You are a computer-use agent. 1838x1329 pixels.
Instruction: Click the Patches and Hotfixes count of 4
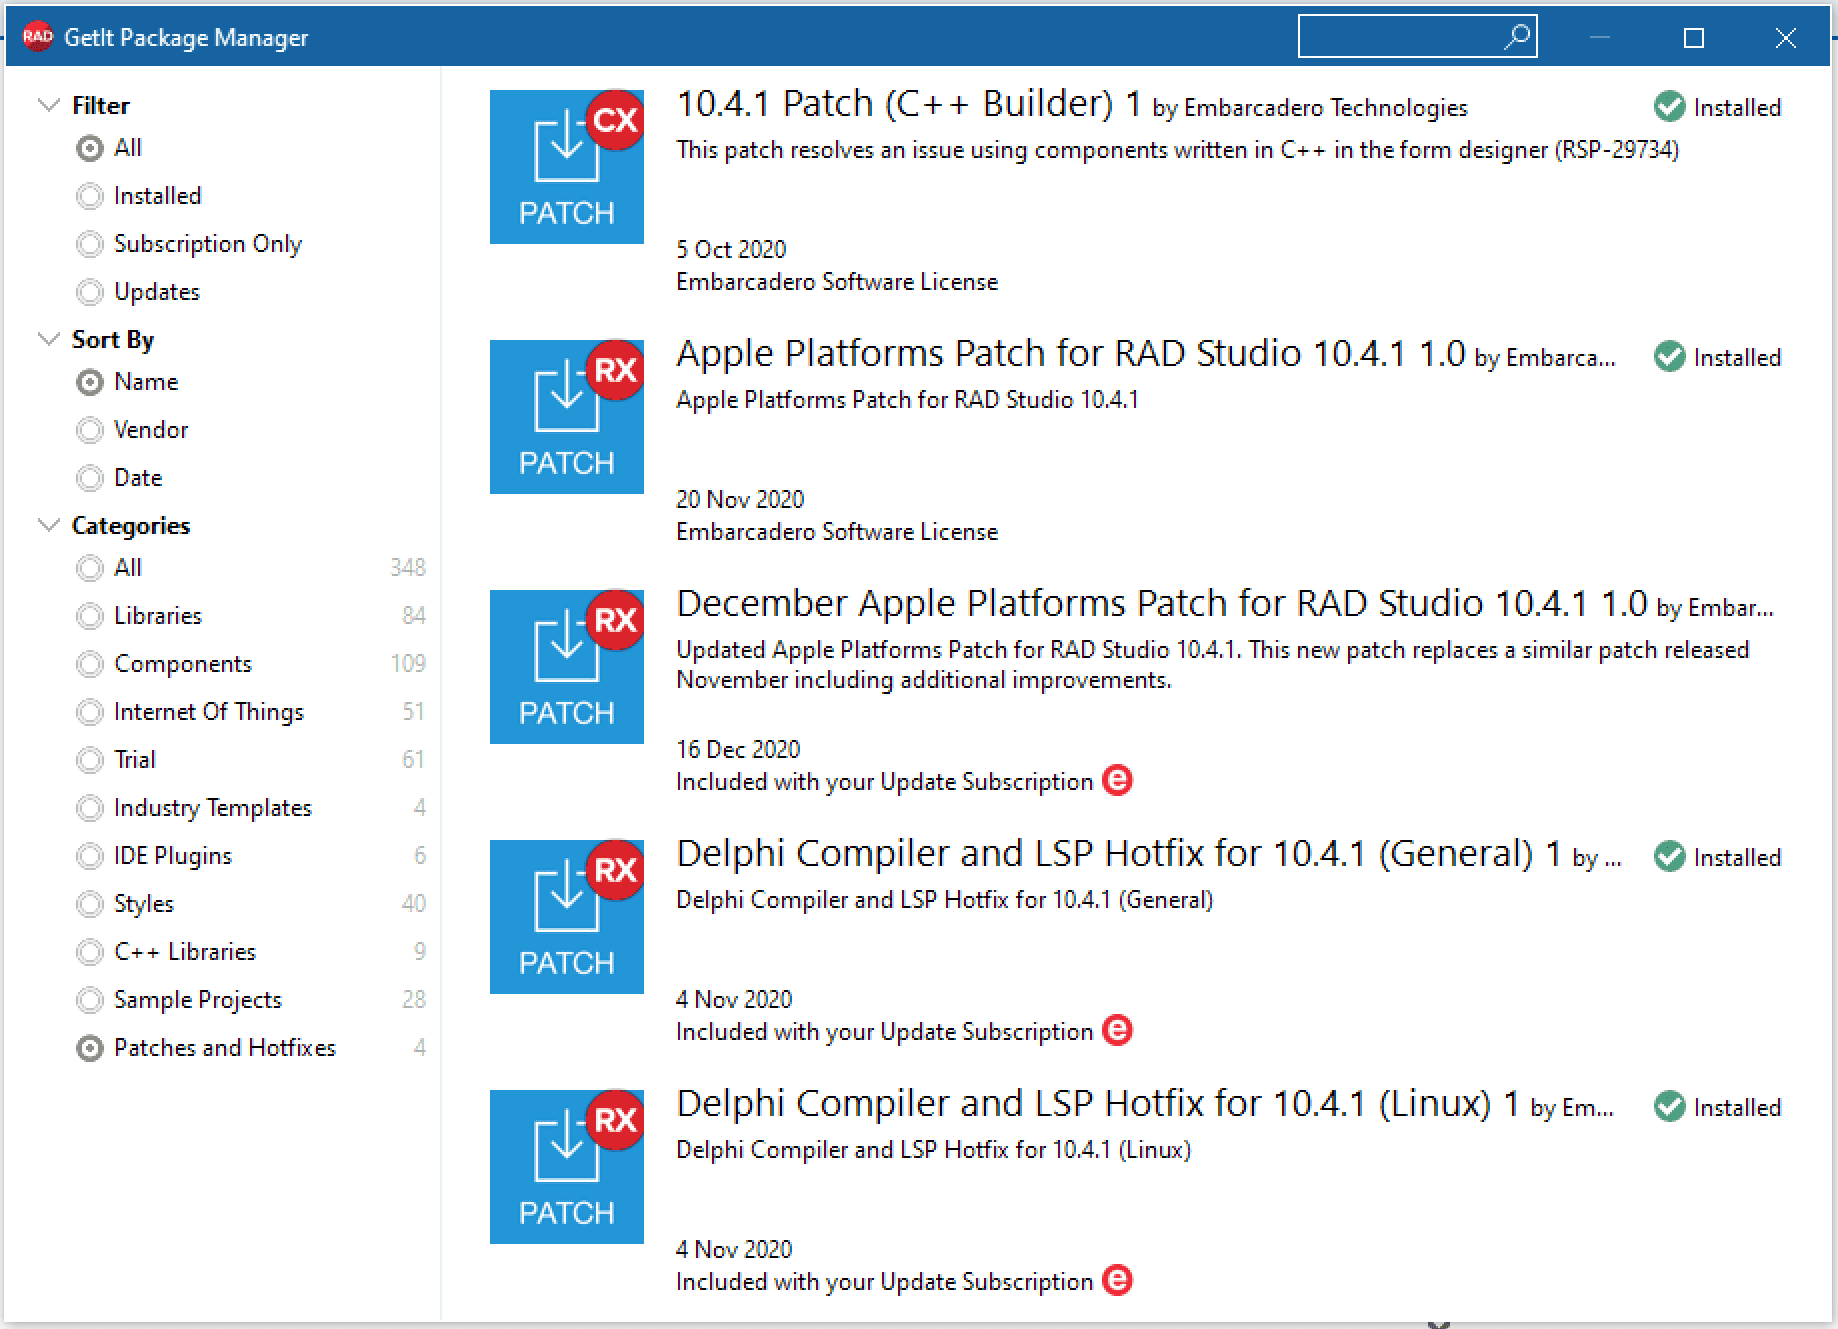[419, 1048]
